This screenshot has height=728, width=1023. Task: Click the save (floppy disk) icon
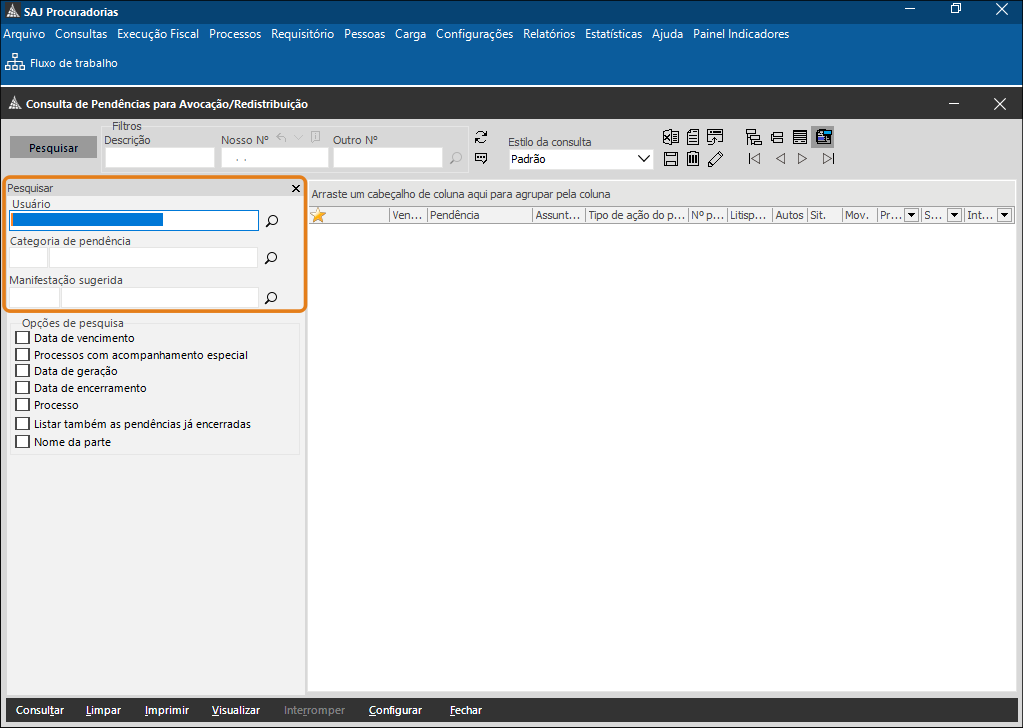(x=671, y=159)
